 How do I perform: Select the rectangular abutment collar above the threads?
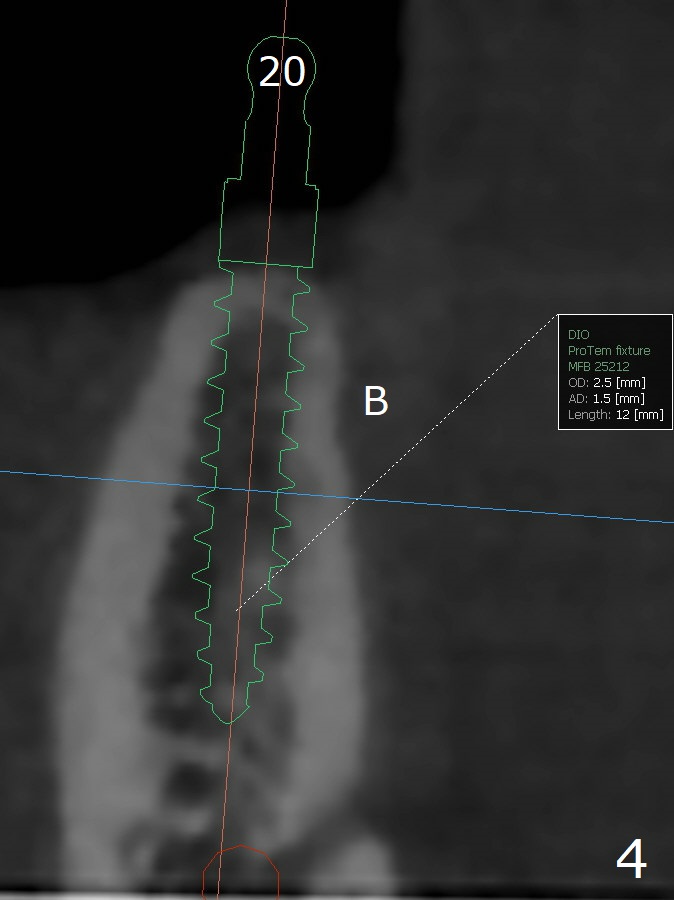(x=270, y=225)
